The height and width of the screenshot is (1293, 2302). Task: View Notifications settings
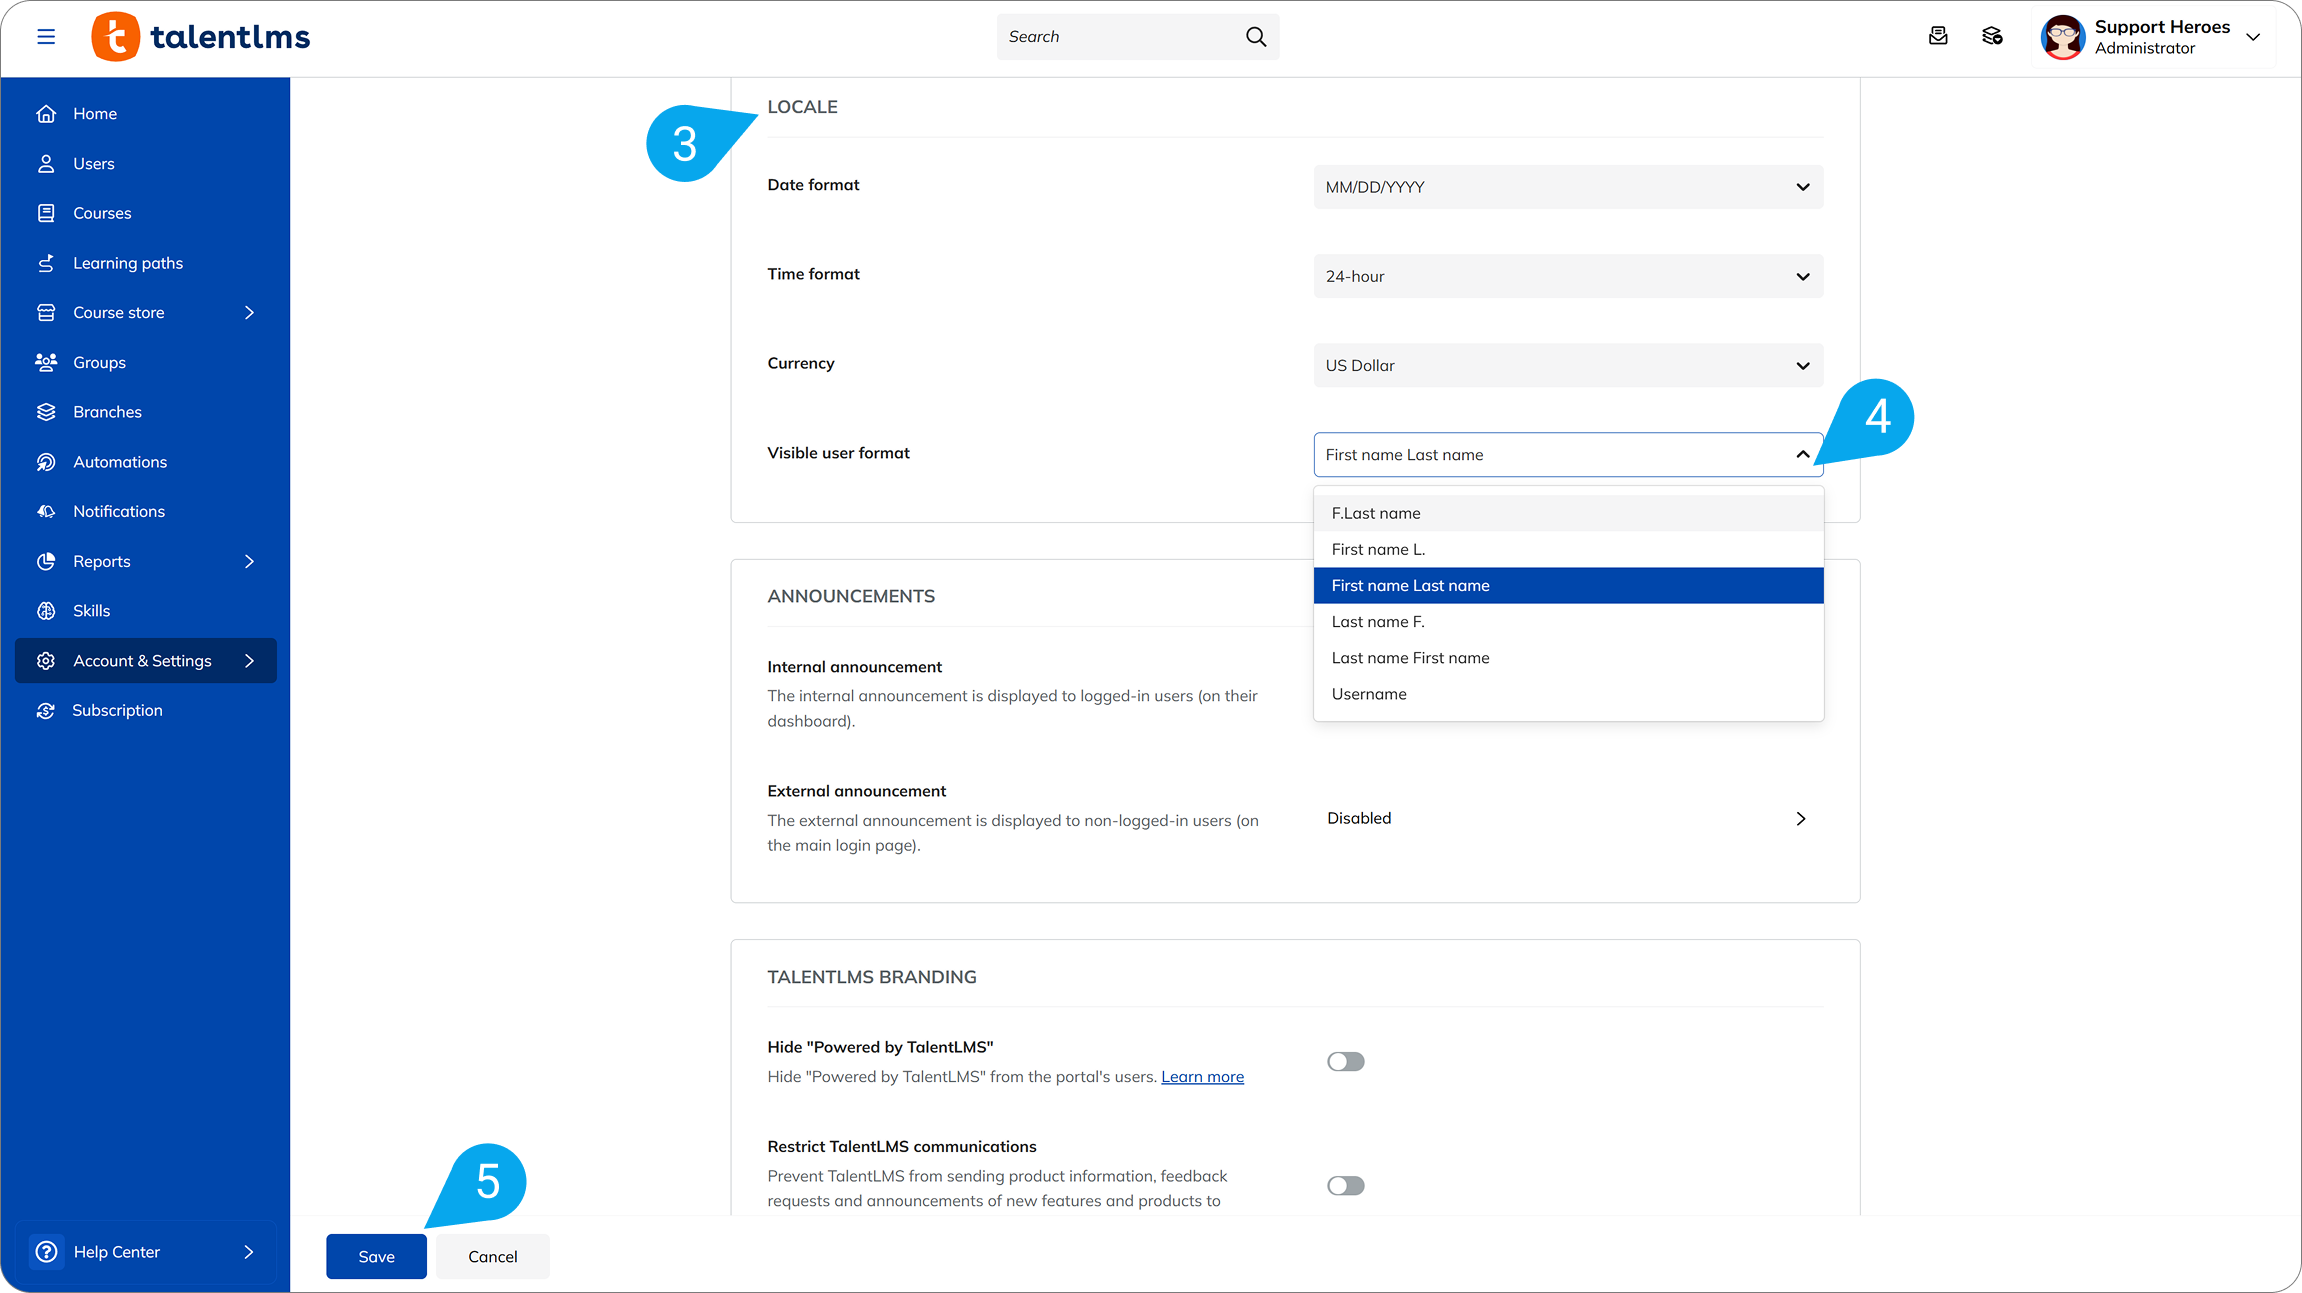119,511
